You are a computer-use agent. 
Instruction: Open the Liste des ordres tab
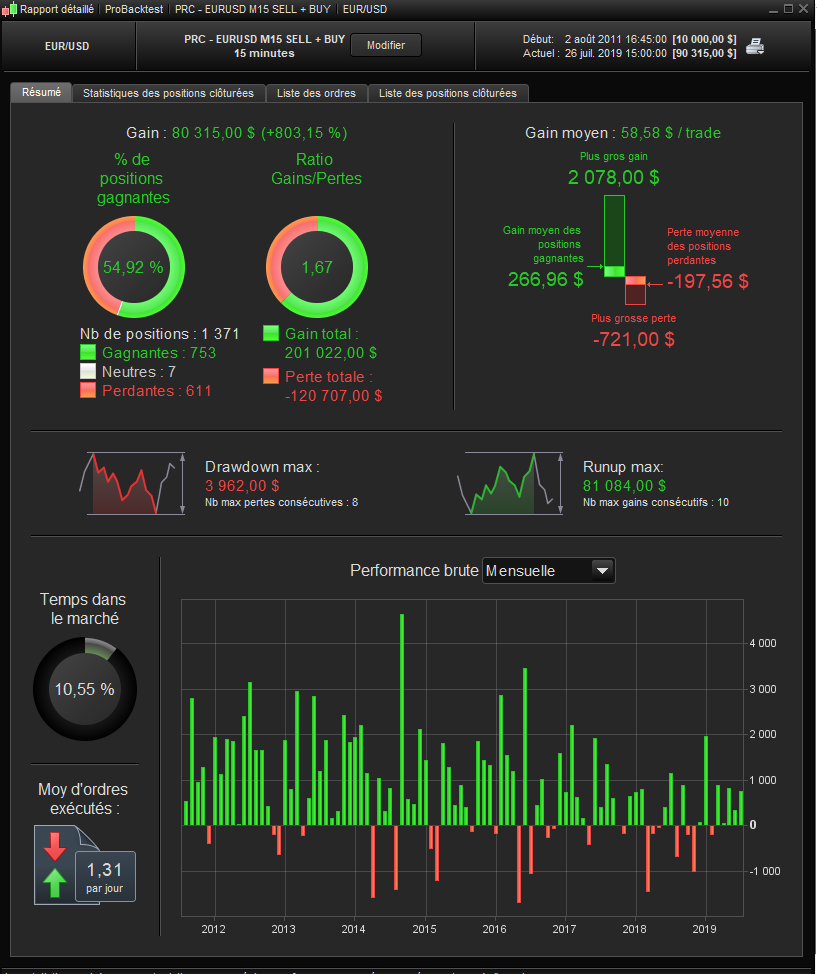pyautogui.click(x=316, y=93)
